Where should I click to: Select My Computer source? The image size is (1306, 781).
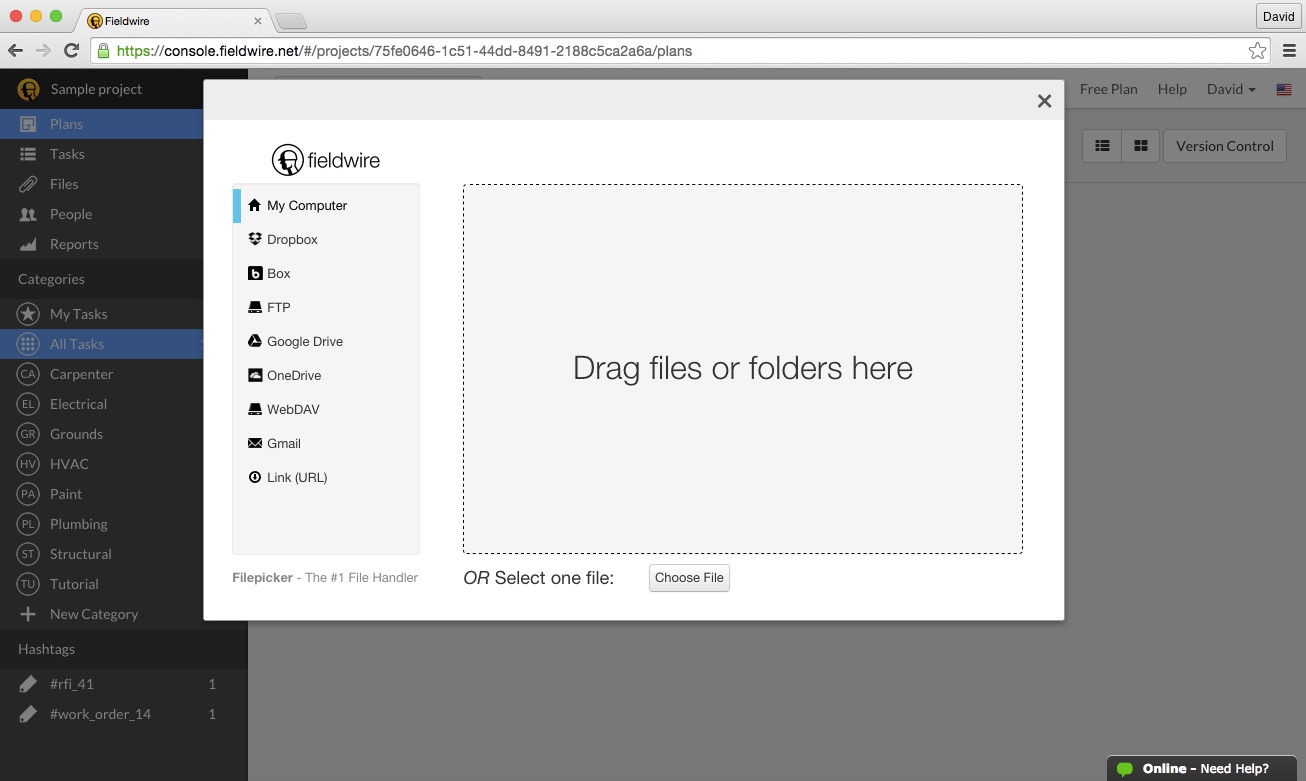click(326, 205)
